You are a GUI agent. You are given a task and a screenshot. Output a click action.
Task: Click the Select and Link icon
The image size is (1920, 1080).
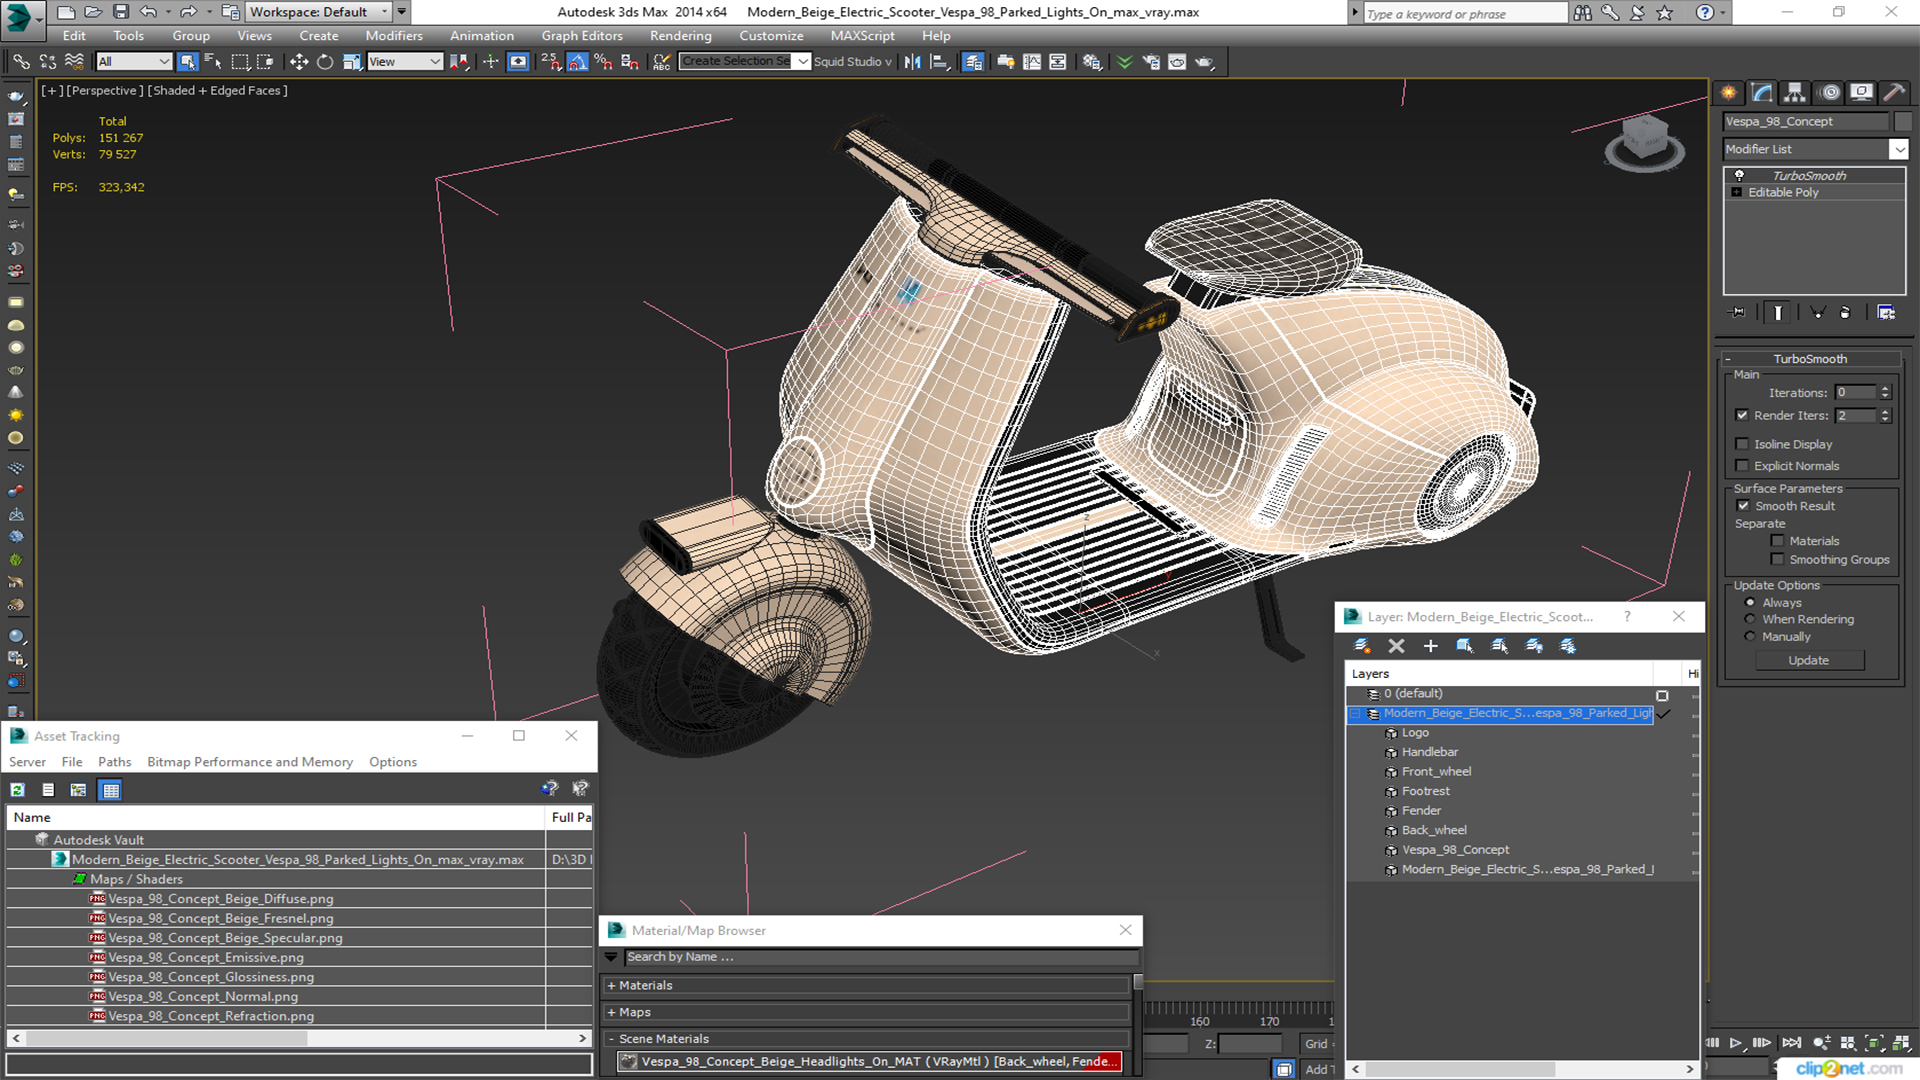pos(21,62)
